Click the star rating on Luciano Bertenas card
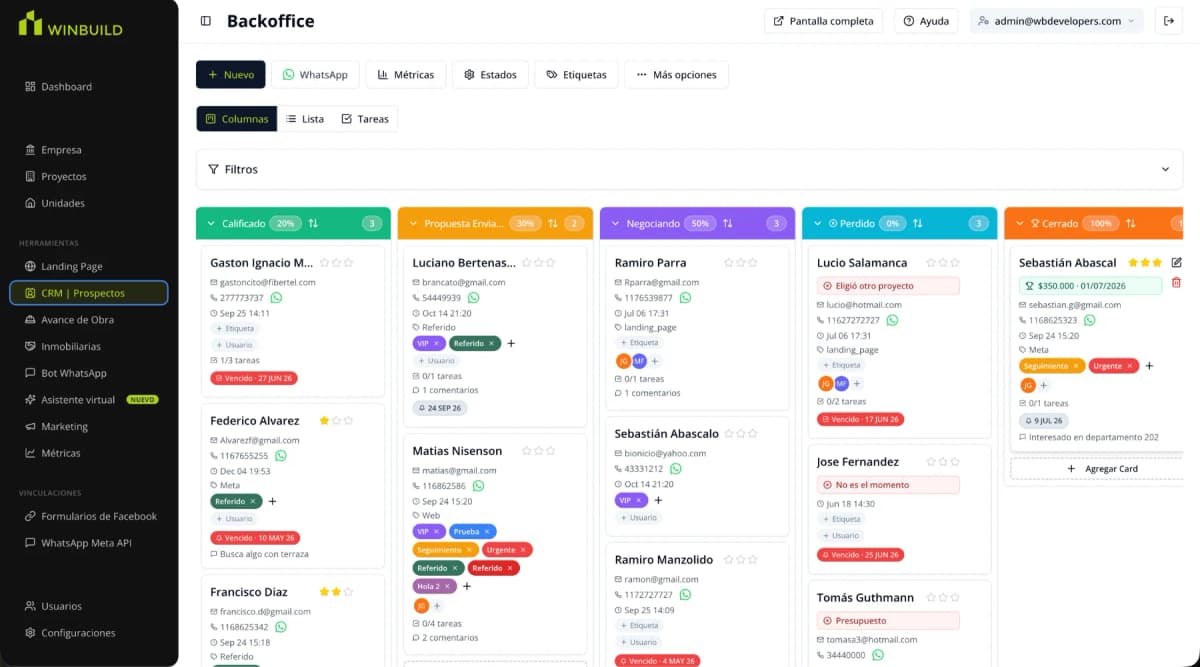 pos(539,263)
